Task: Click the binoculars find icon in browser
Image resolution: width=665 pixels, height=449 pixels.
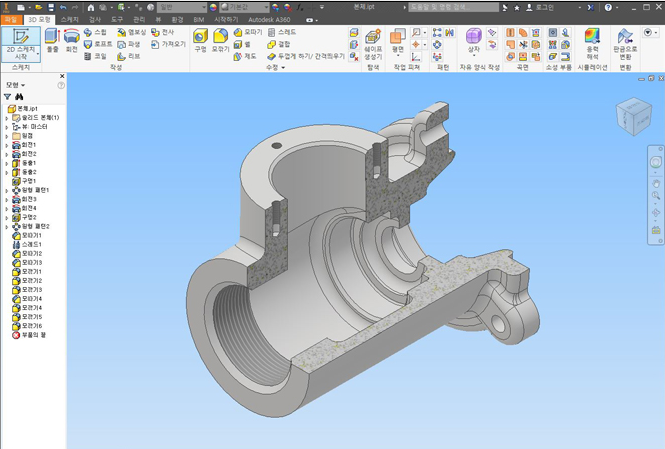Action: click(19, 97)
